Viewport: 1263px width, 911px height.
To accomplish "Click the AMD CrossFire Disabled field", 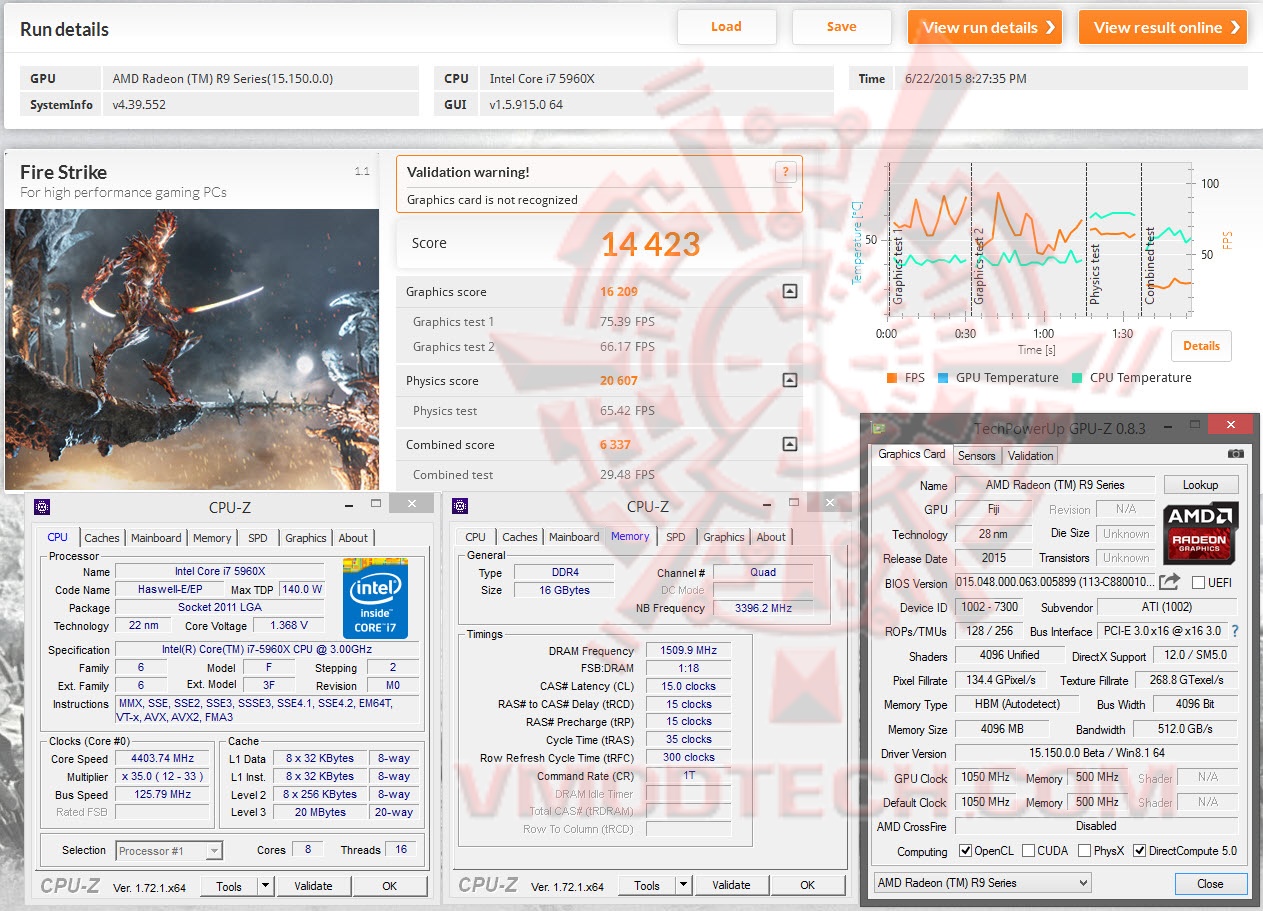I will pyautogui.click(x=1096, y=826).
